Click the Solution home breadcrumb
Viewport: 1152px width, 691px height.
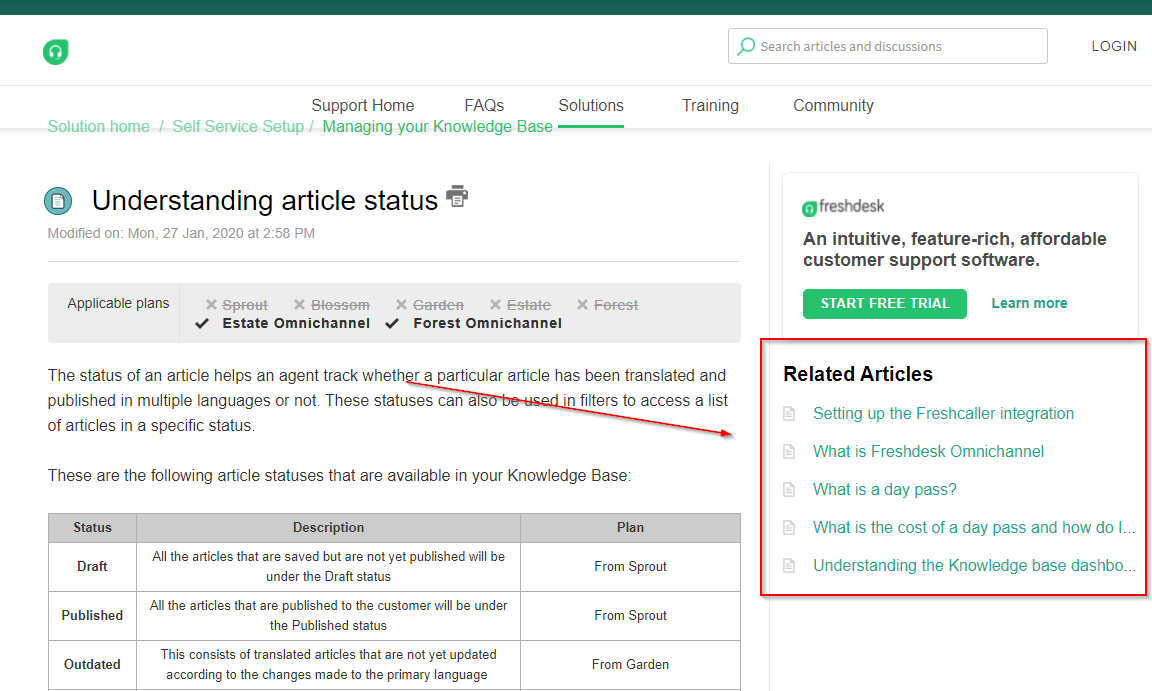coord(98,126)
